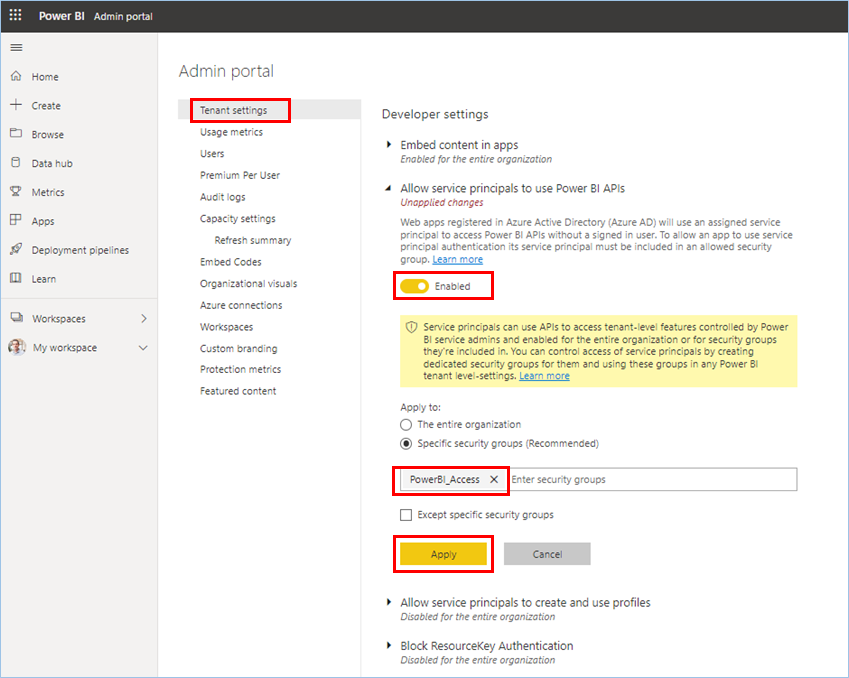Open Usage metrics admin section
Image resolution: width=849 pixels, height=678 pixels.
click(231, 132)
